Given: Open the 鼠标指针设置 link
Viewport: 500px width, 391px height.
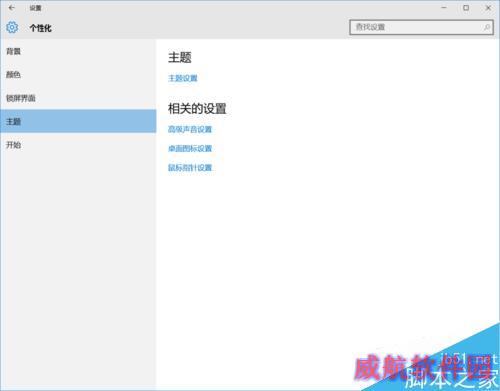Looking at the screenshot, I should coord(190,167).
